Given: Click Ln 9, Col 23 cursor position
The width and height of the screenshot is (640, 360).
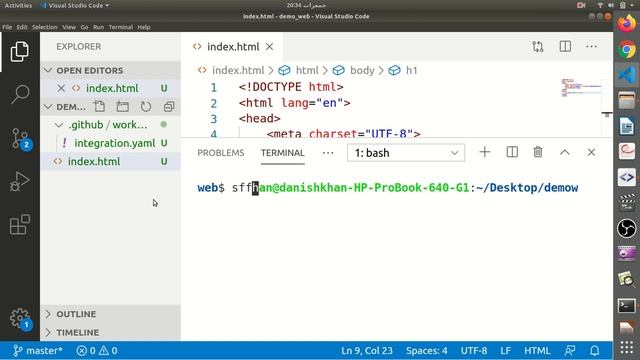Looking at the screenshot, I should pyautogui.click(x=367, y=351).
